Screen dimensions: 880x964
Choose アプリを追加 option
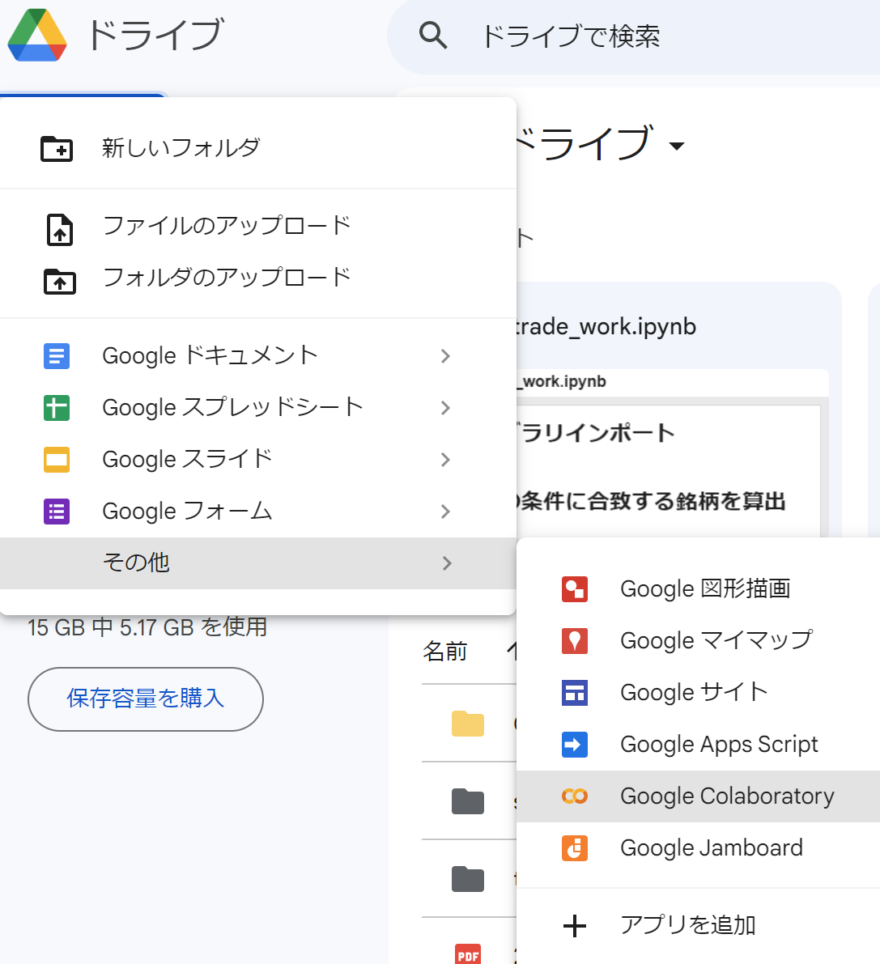click(699, 925)
